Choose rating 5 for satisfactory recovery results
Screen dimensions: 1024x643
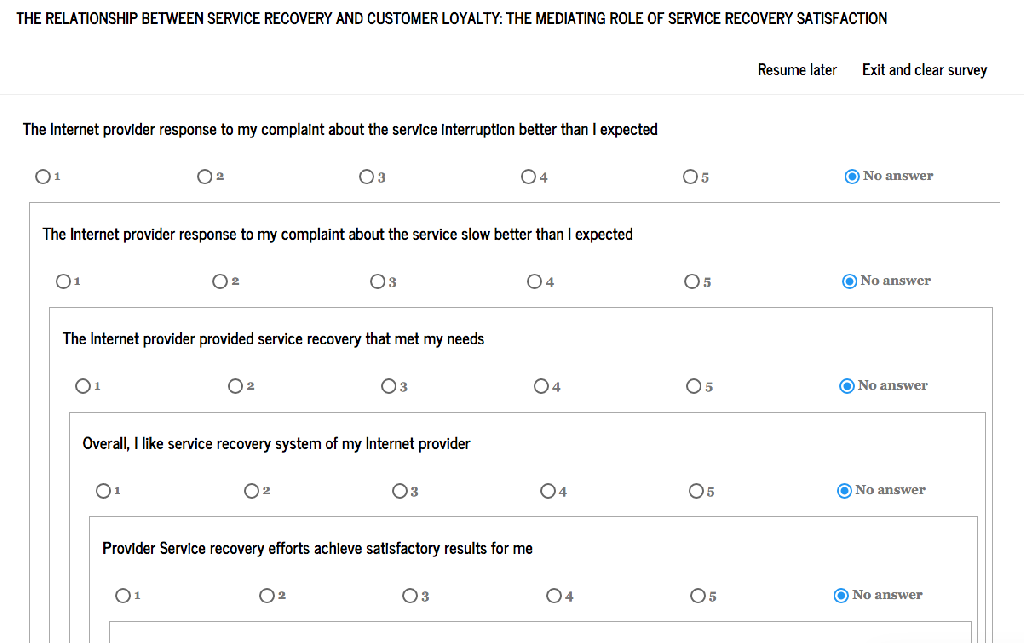point(698,596)
